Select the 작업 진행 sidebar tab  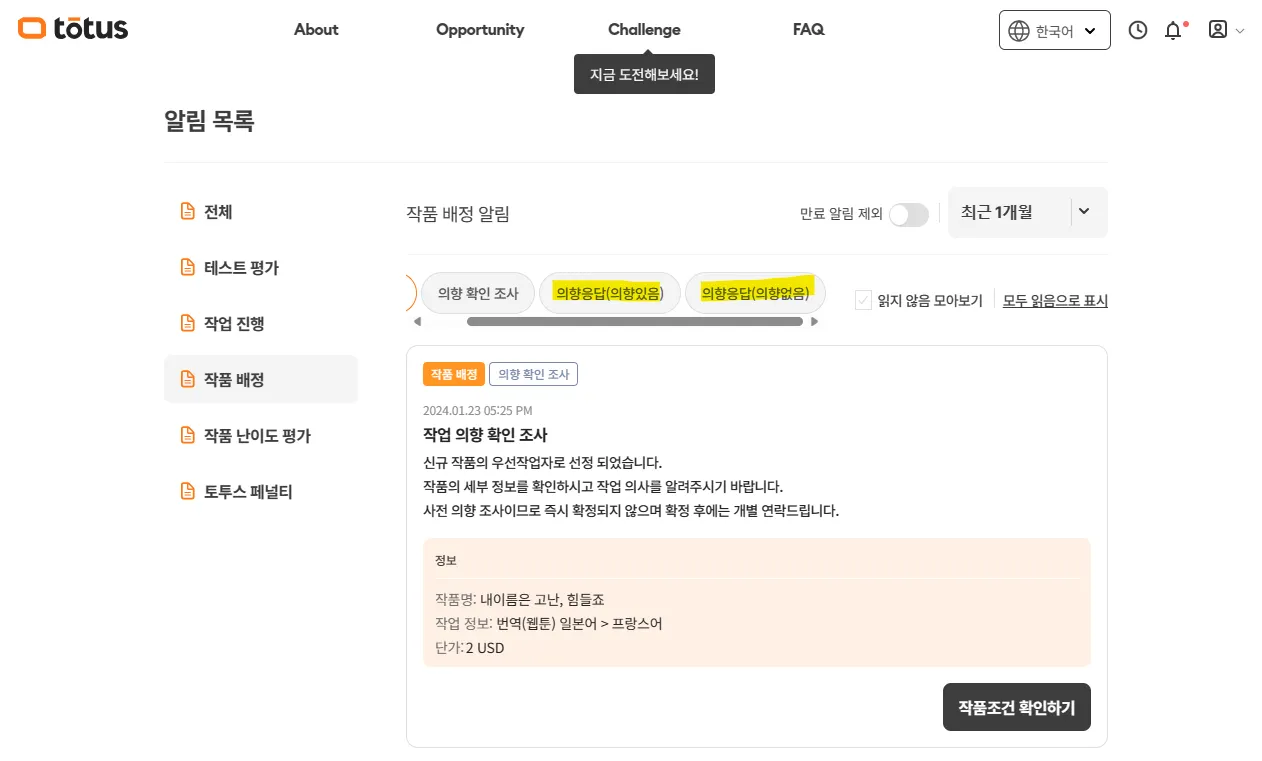pos(234,324)
